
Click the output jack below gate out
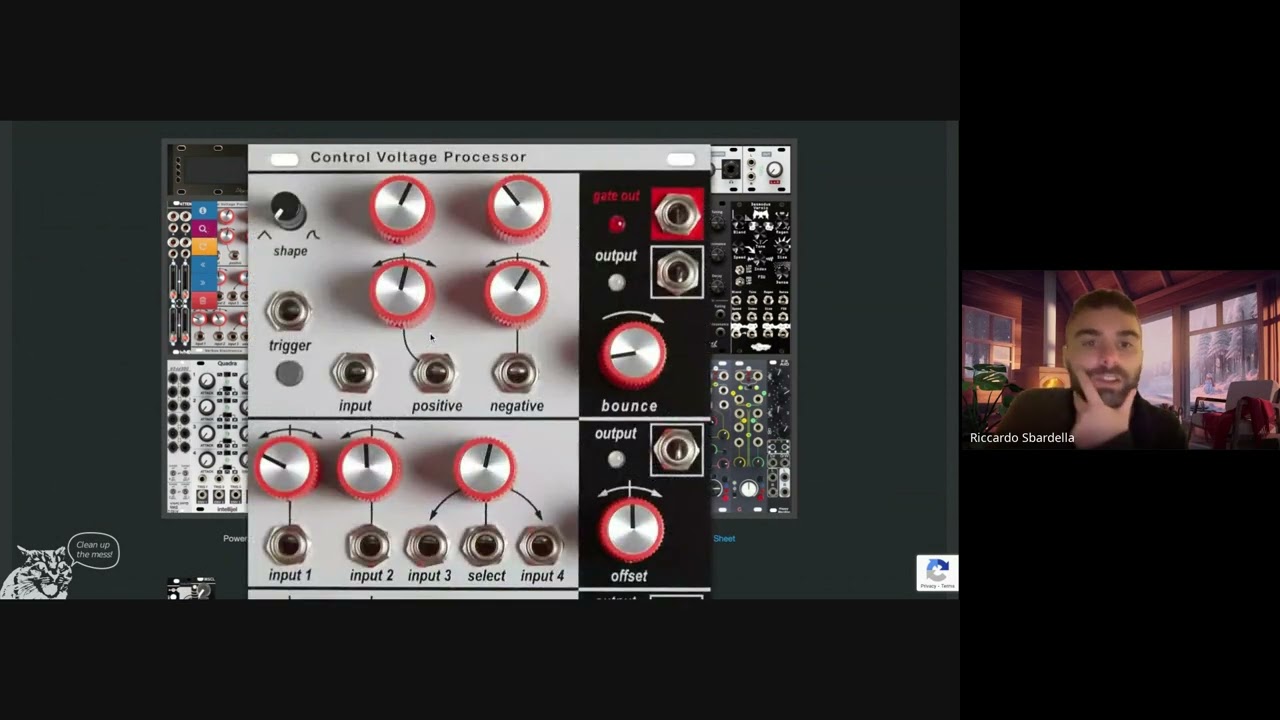(677, 271)
